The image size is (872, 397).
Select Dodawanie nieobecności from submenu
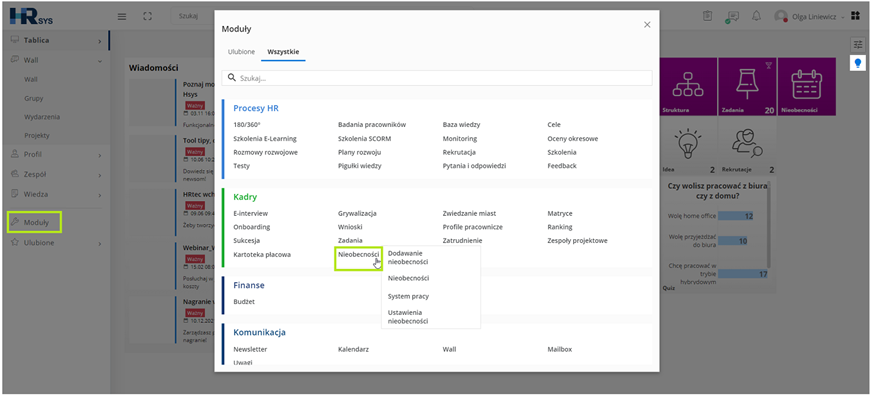tap(408, 257)
